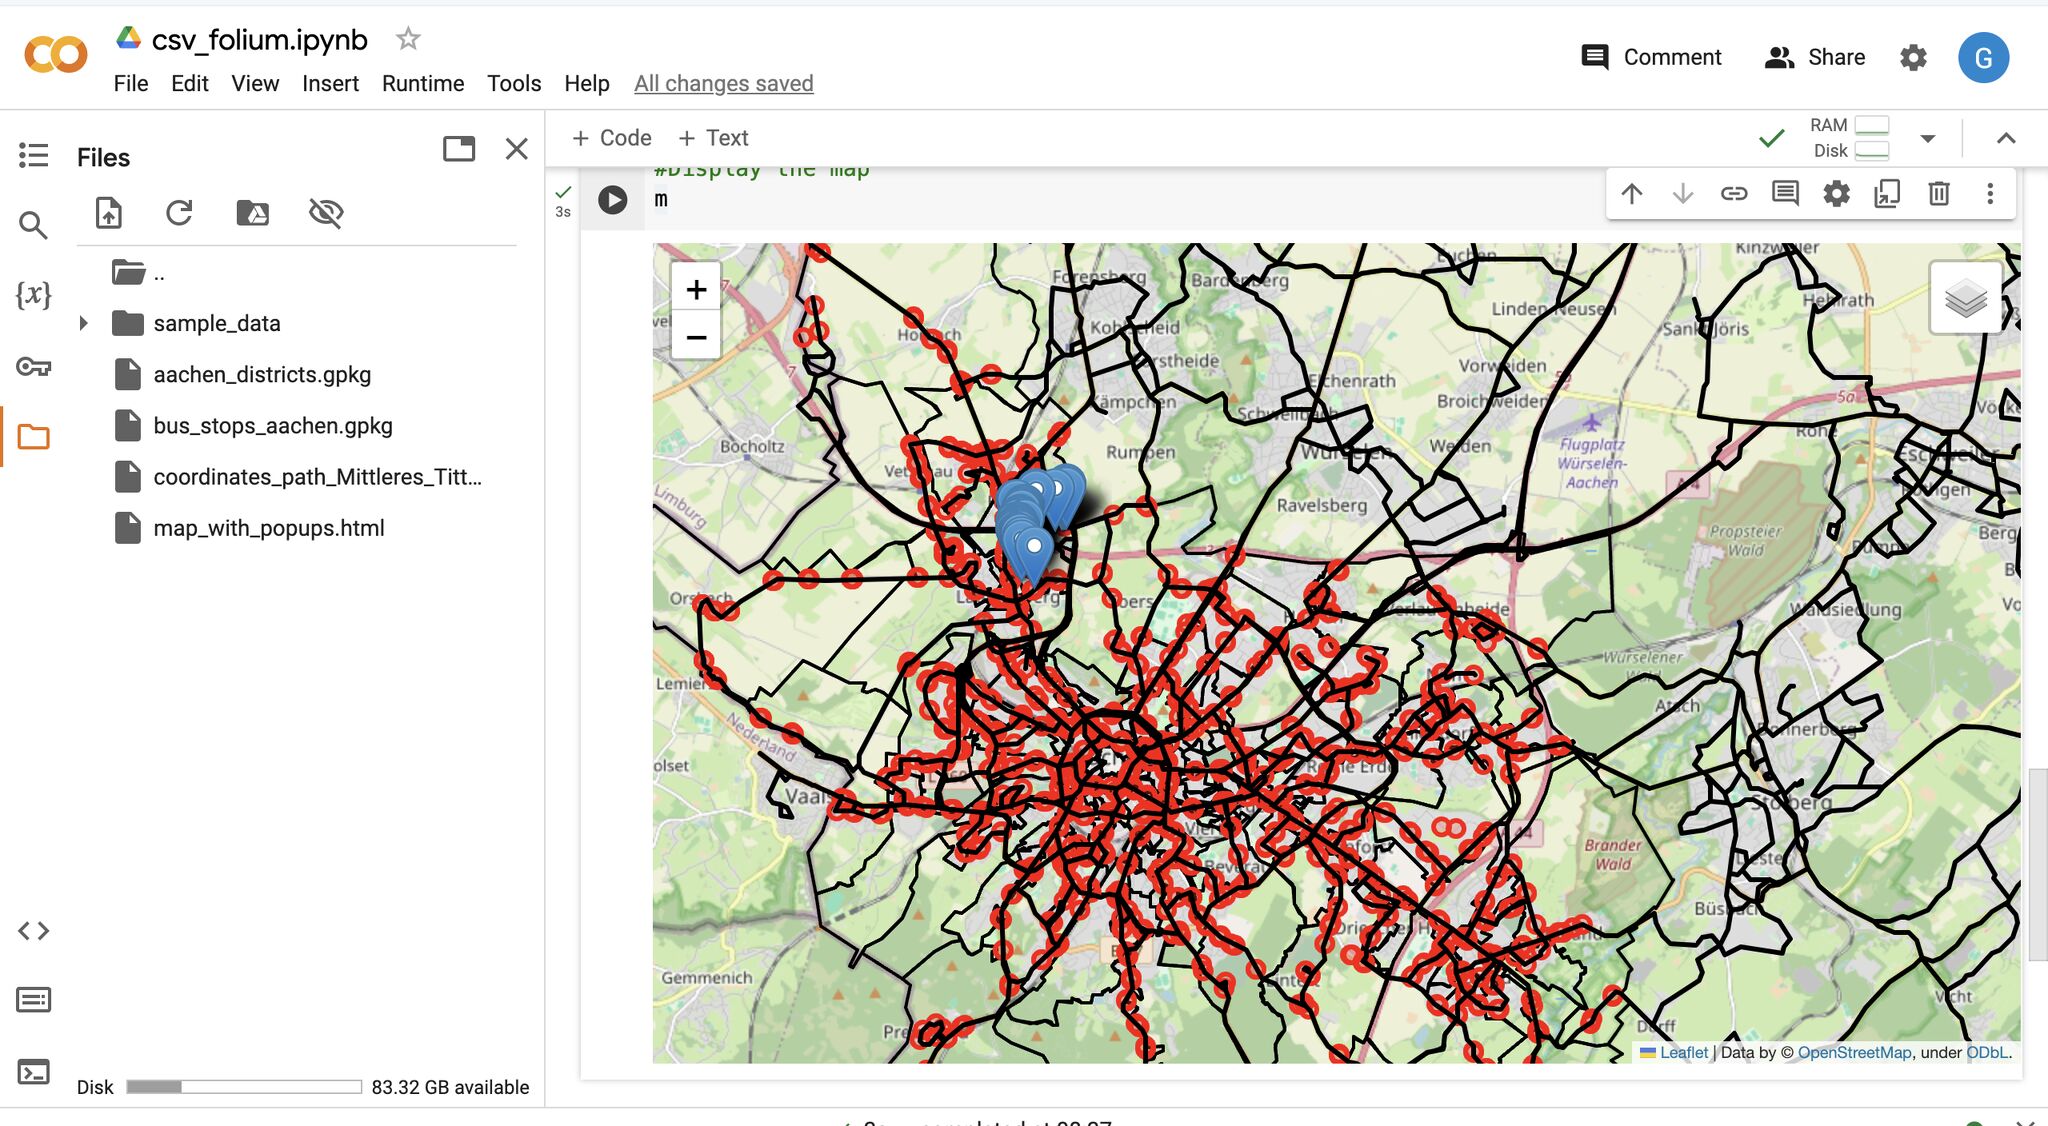
Task: Open the Runtime menu
Action: [x=423, y=83]
